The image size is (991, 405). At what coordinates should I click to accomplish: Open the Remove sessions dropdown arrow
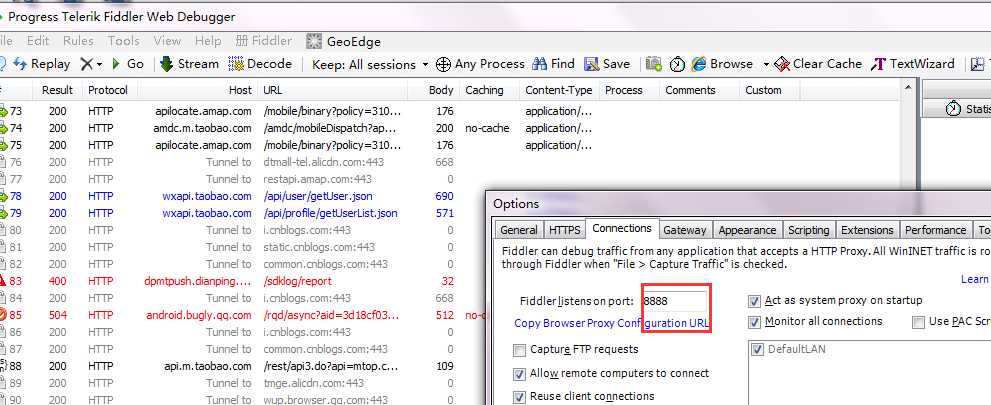tap(99, 64)
